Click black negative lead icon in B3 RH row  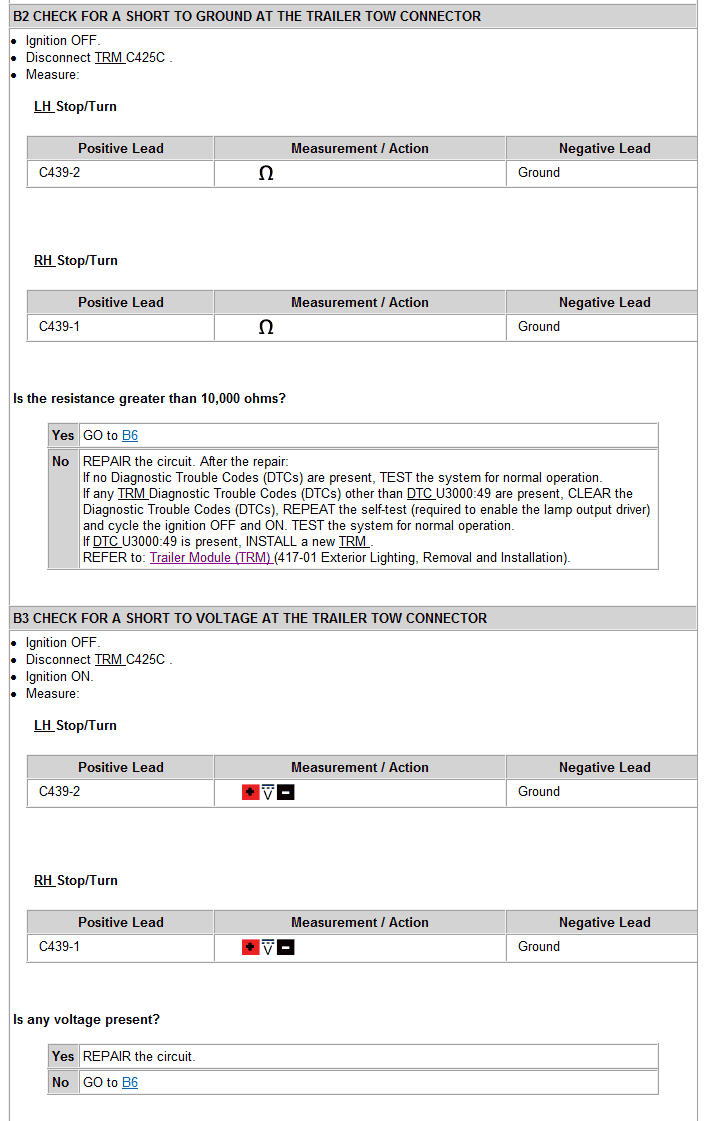pyautogui.click(x=286, y=947)
